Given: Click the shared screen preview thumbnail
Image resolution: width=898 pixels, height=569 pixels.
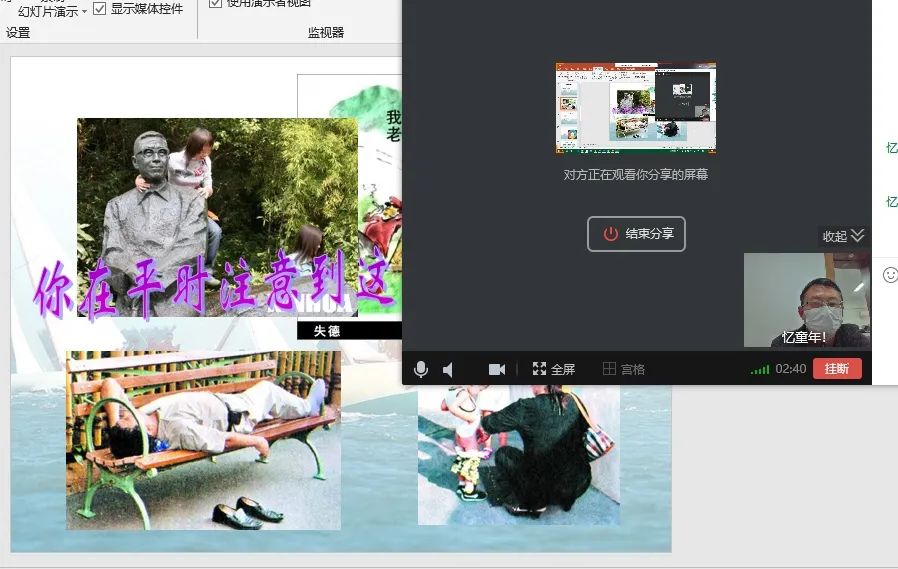Looking at the screenshot, I should point(635,108).
